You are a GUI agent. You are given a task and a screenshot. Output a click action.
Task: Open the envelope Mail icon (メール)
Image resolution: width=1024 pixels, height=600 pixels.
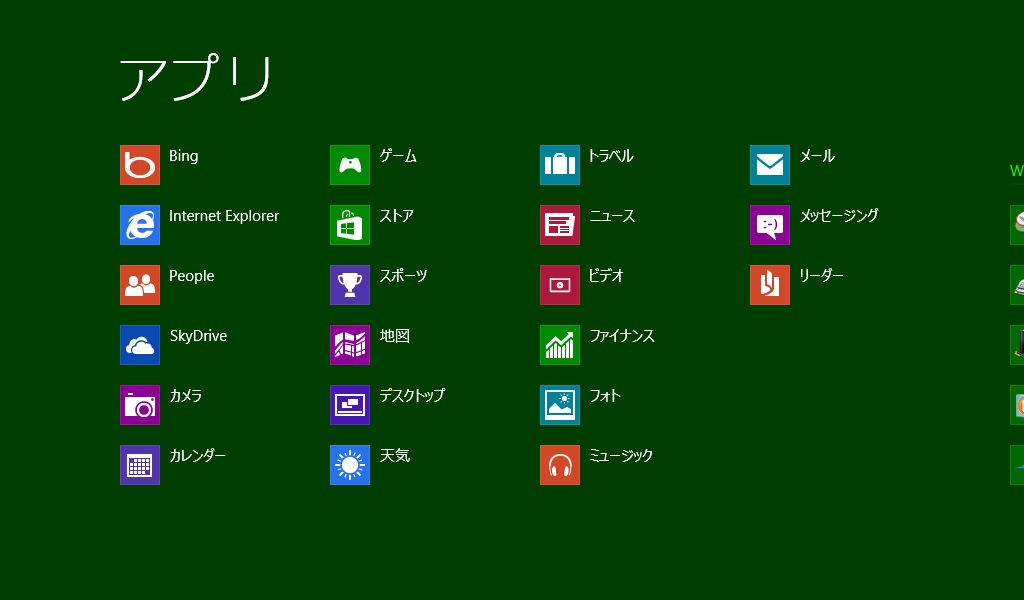[x=770, y=165]
